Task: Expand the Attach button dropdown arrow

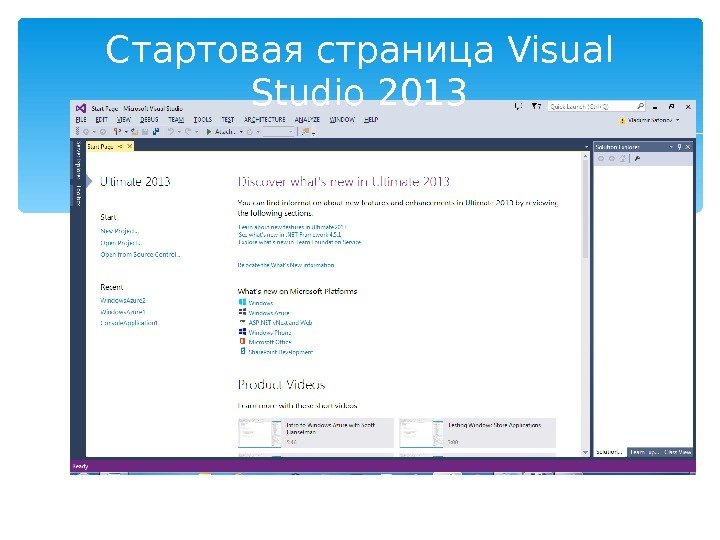Action: click(241, 132)
